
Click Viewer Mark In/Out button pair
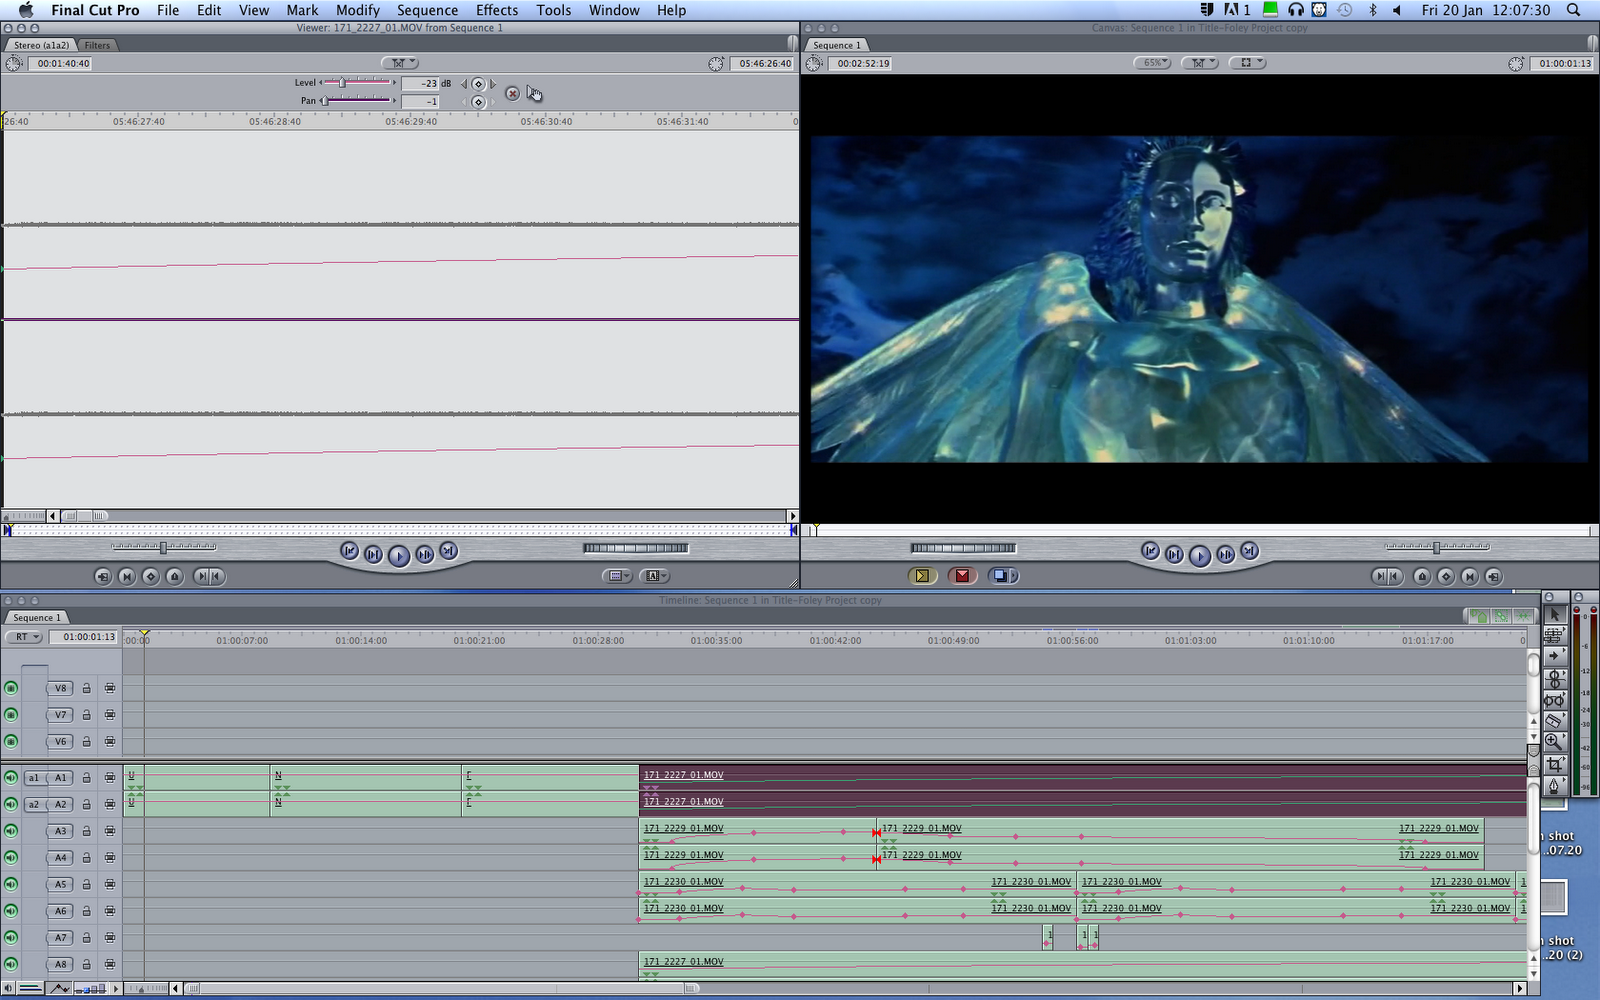(209, 576)
